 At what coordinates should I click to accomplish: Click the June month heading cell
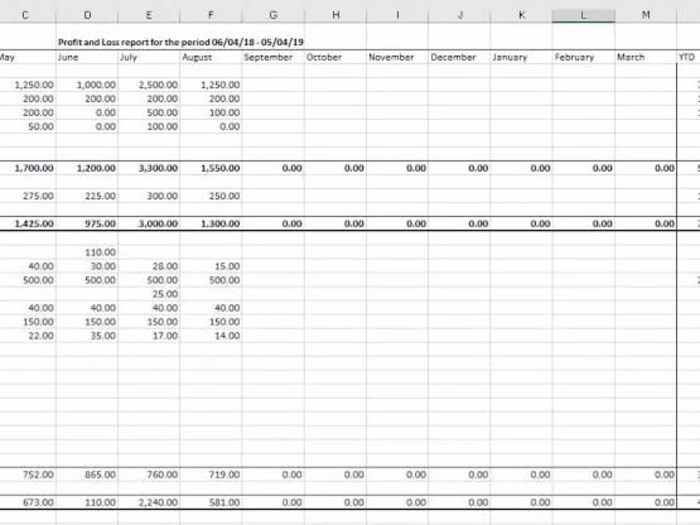87,57
